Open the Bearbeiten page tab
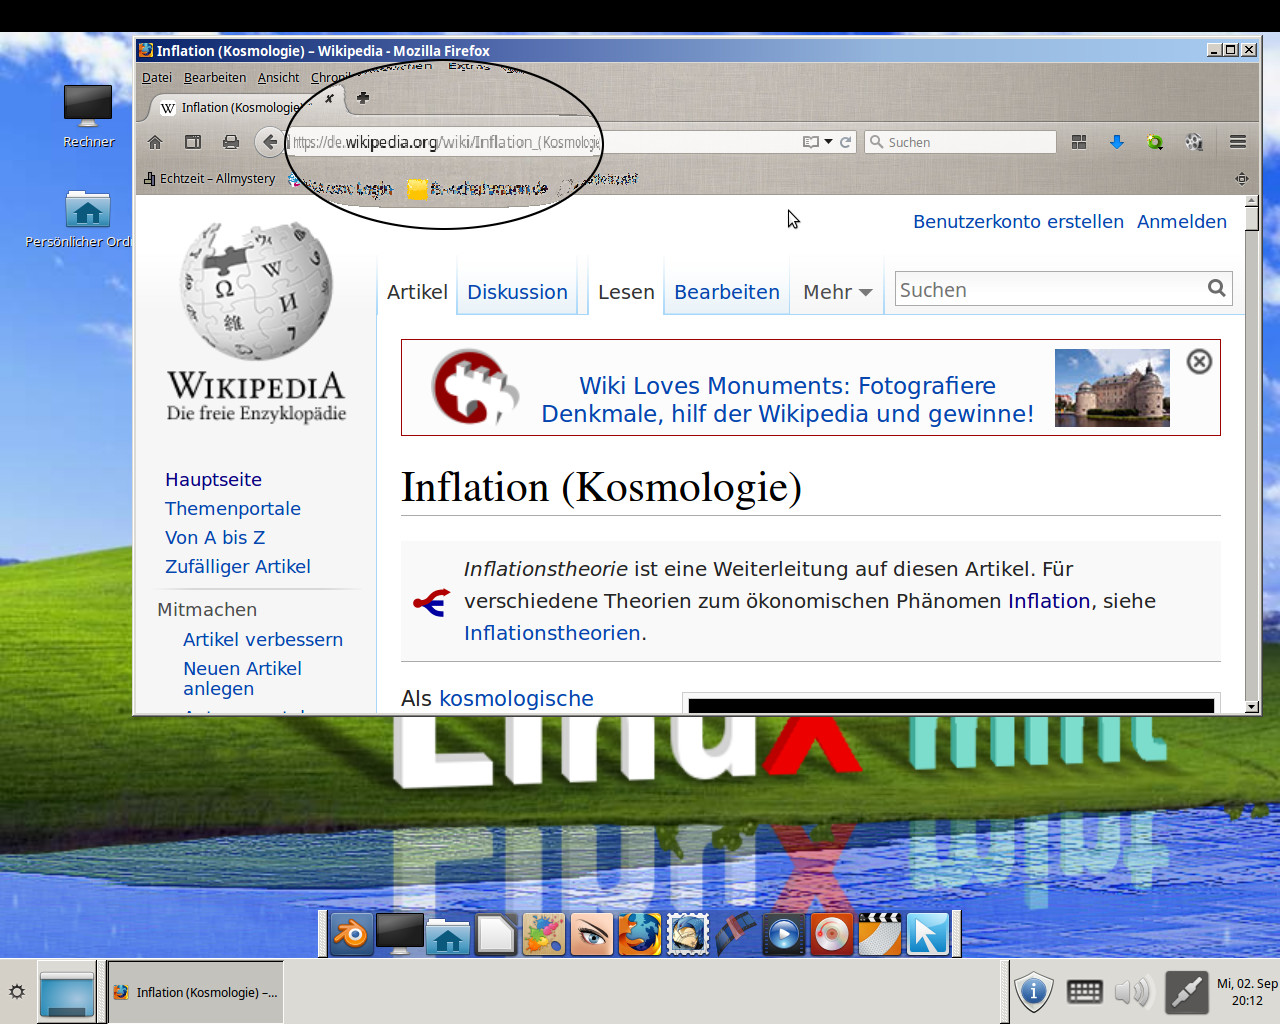This screenshot has height=1024, width=1280. (727, 292)
